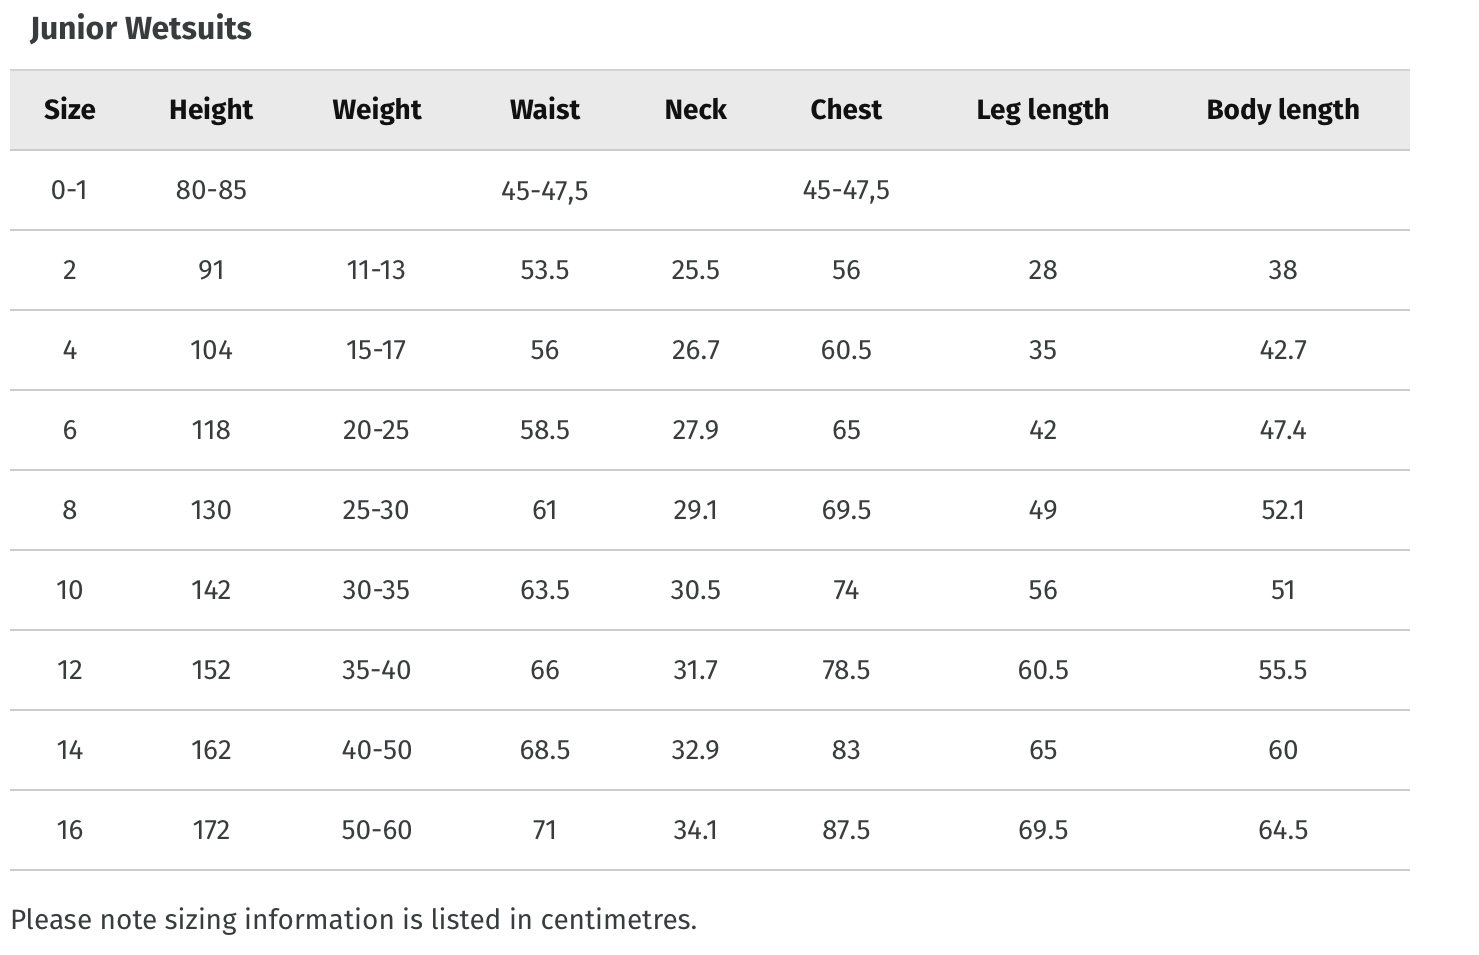1479x955 pixels.
Task: Click the 60.5 leg length cell
Action: [1043, 670]
